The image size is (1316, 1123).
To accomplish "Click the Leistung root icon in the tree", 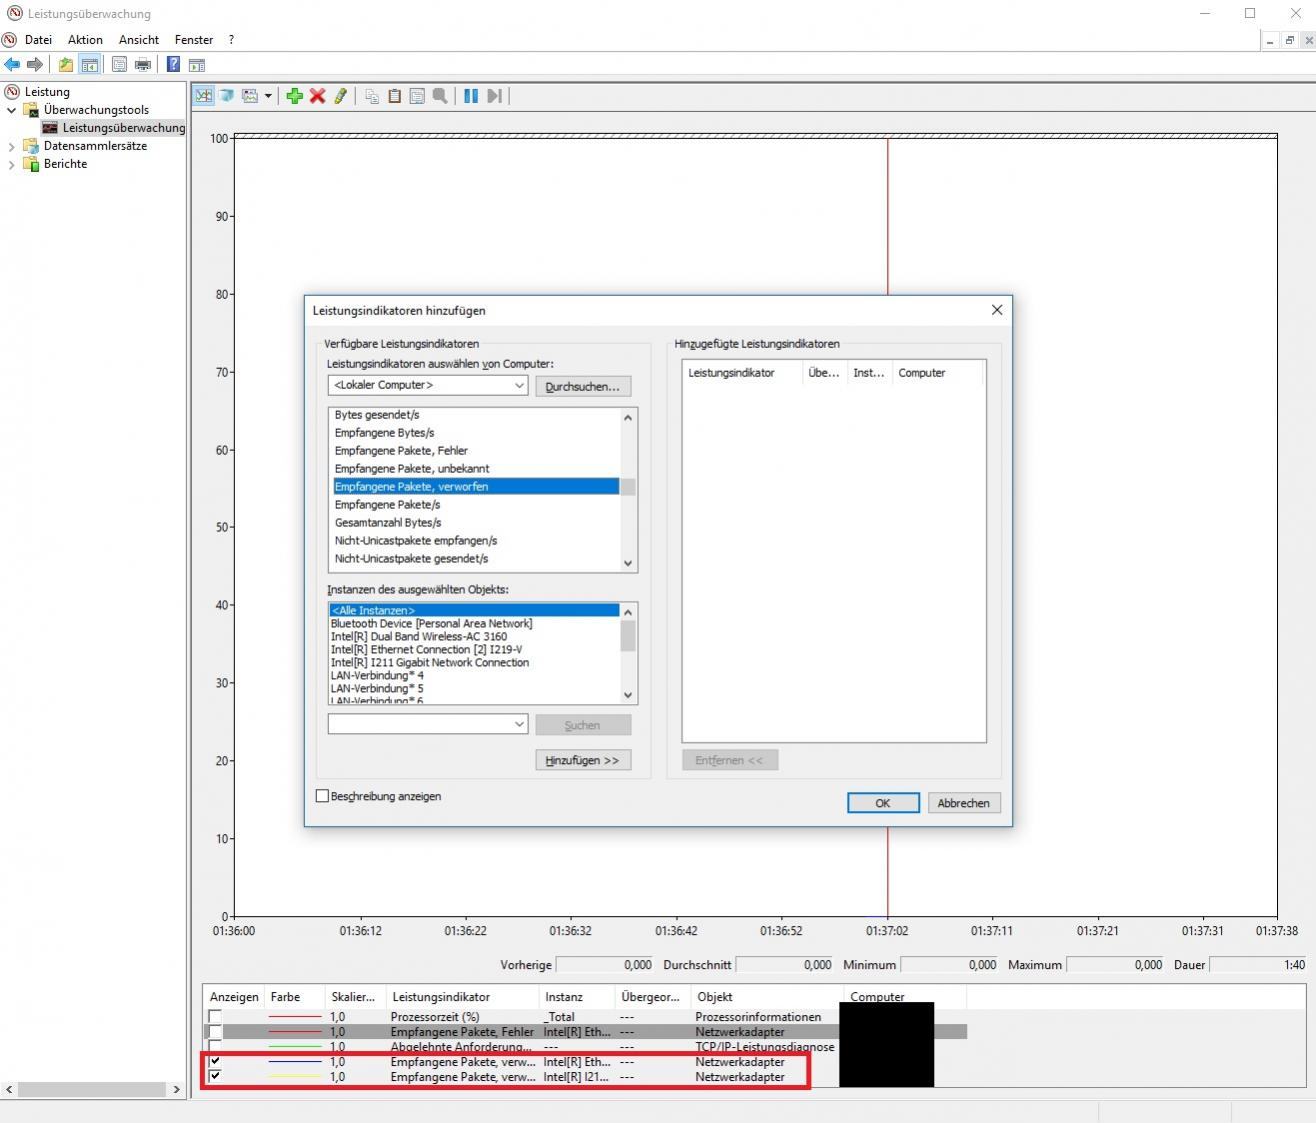I will [x=13, y=91].
